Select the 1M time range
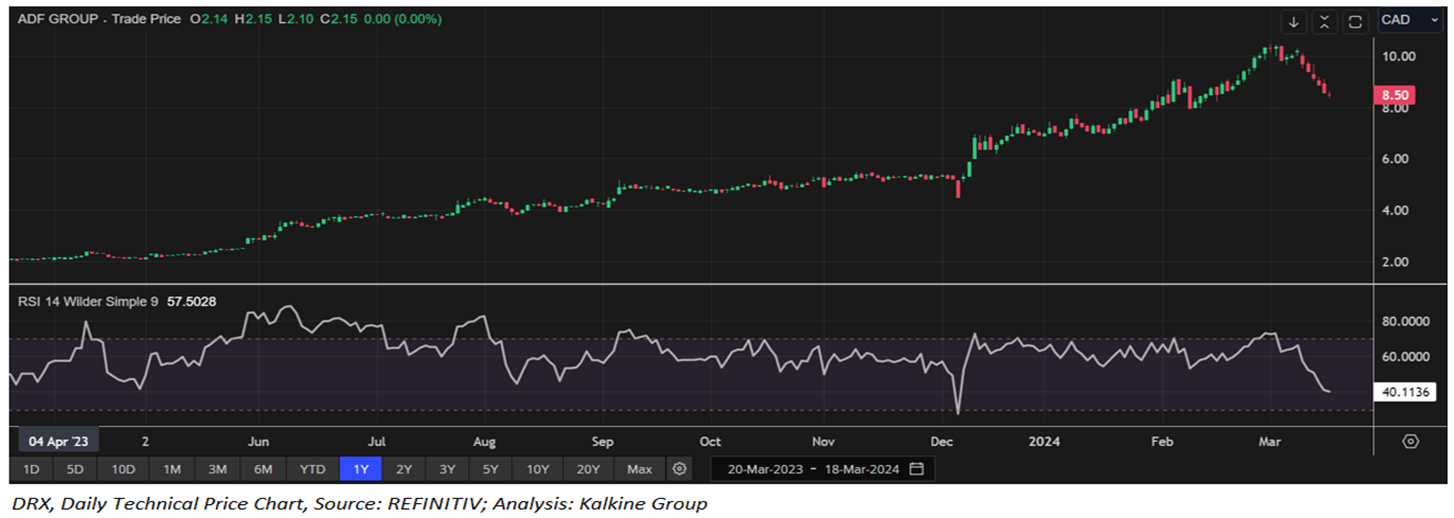The height and width of the screenshot is (518, 1454). [x=172, y=469]
